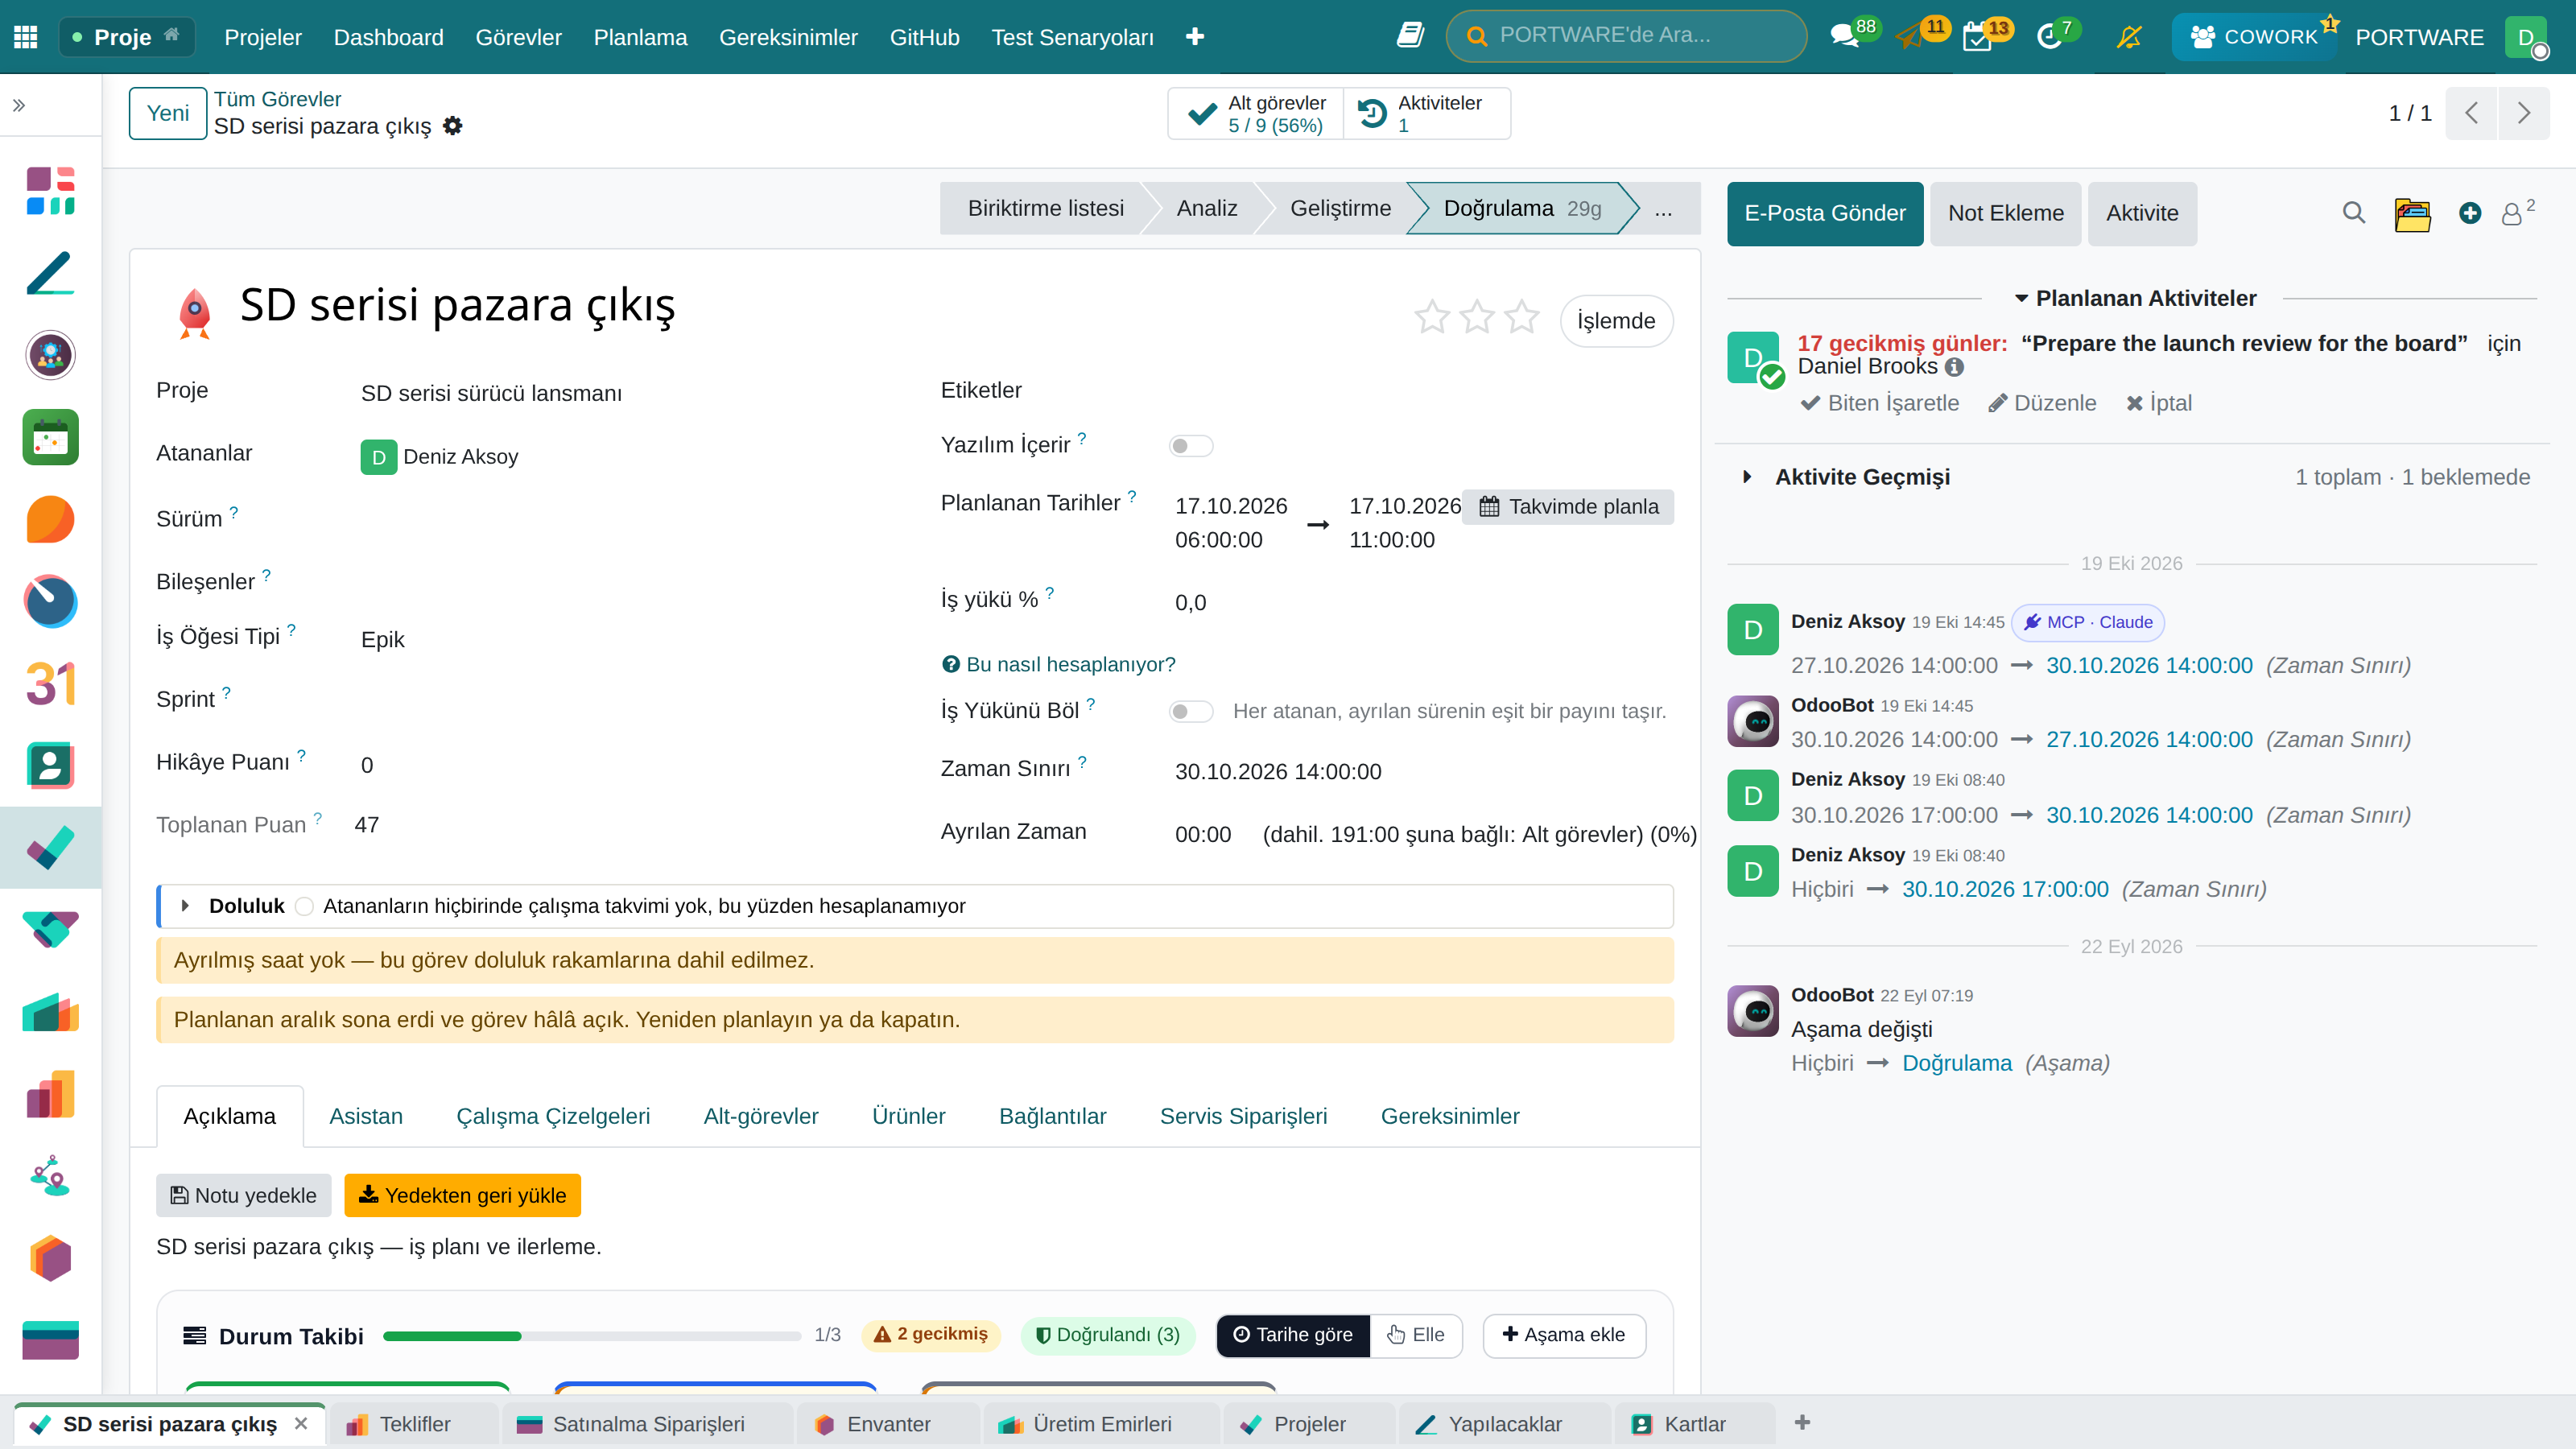Click the Durum Takibi progress bar
2576x1449 pixels.
[592, 1336]
